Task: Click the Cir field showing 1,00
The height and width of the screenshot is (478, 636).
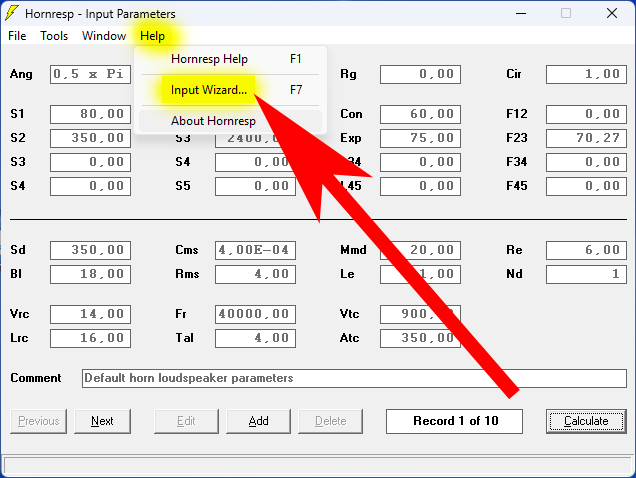Action: point(586,74)
